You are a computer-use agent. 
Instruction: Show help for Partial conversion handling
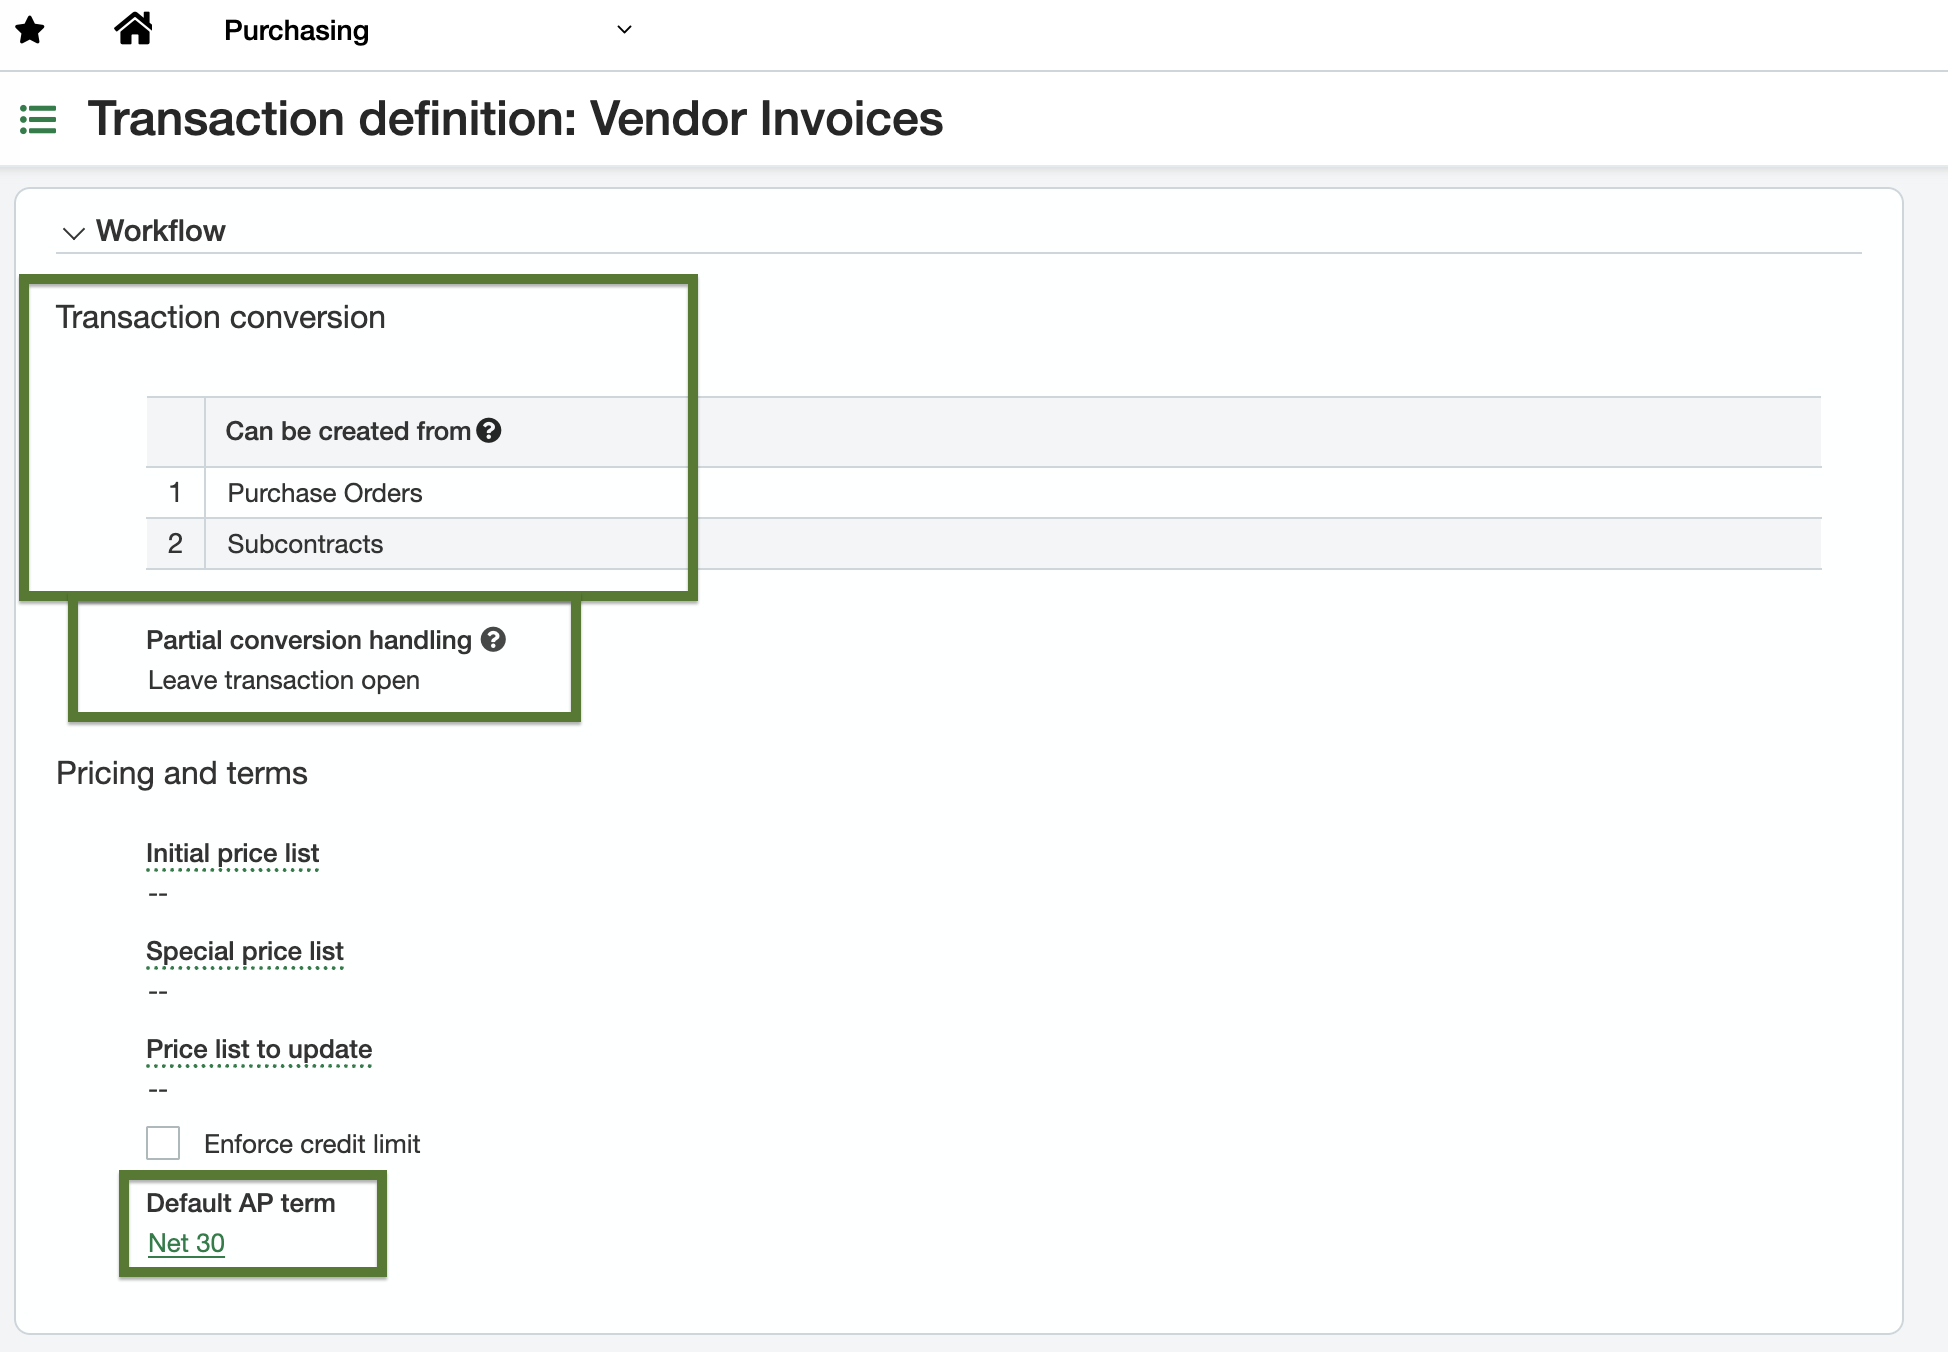coord(493,639)
